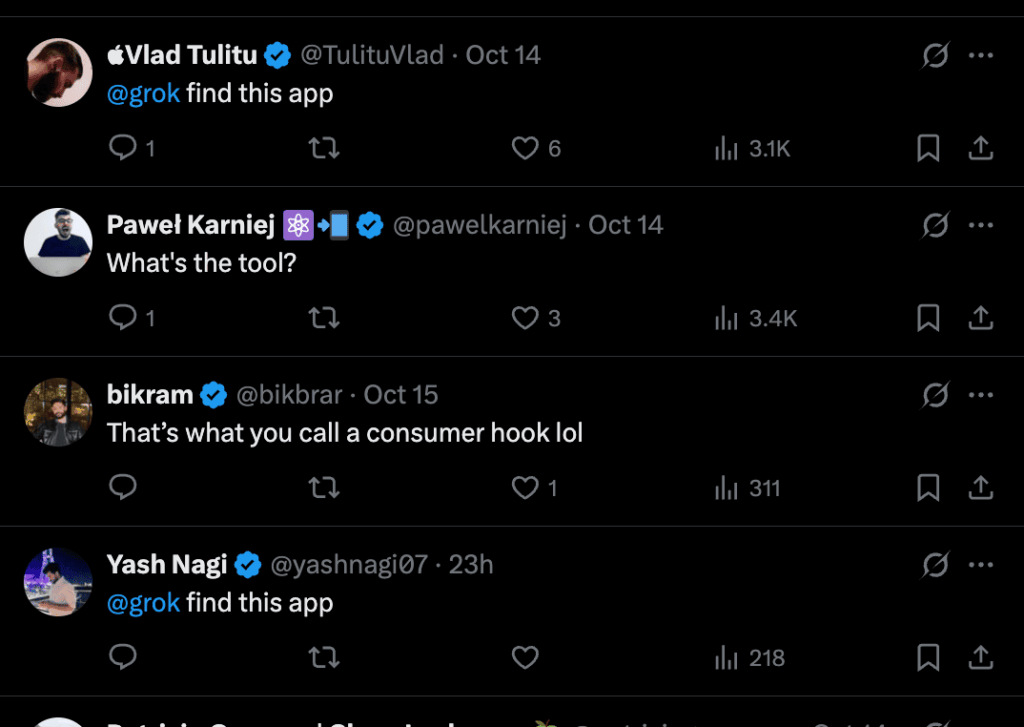The image size is (1024, 727).
Task: Open more options on Yash Nagi's tweet
Action: tap(981, 566)
